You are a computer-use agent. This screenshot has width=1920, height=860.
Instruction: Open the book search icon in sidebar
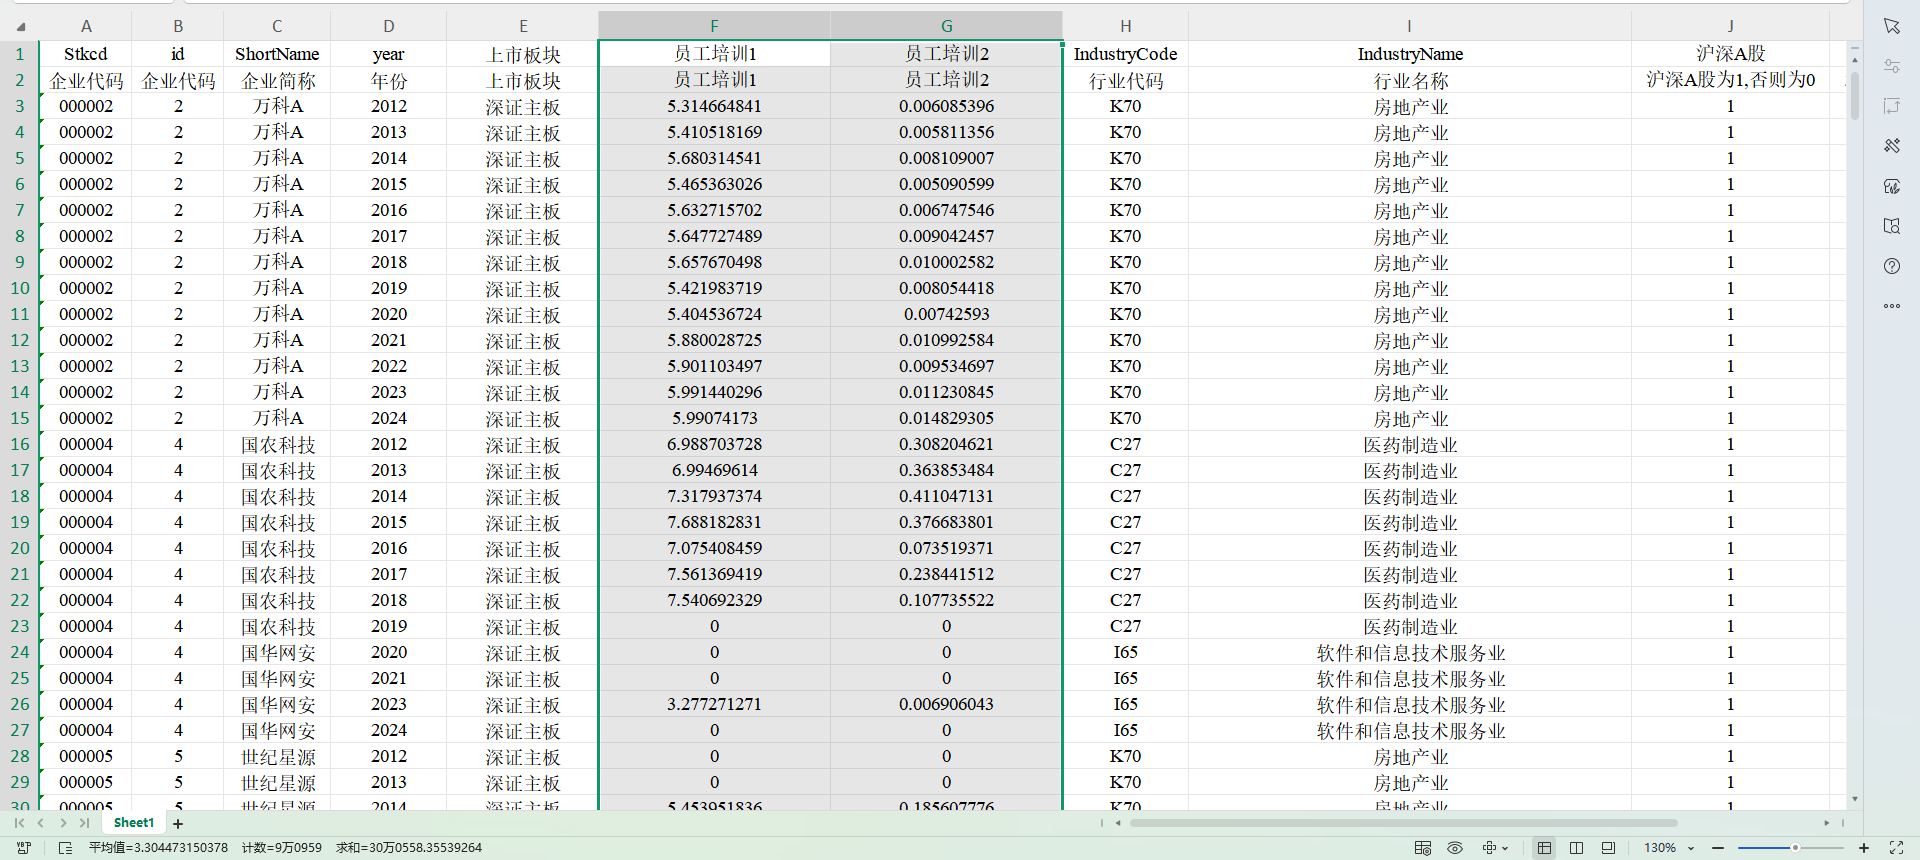[1891, 226]
